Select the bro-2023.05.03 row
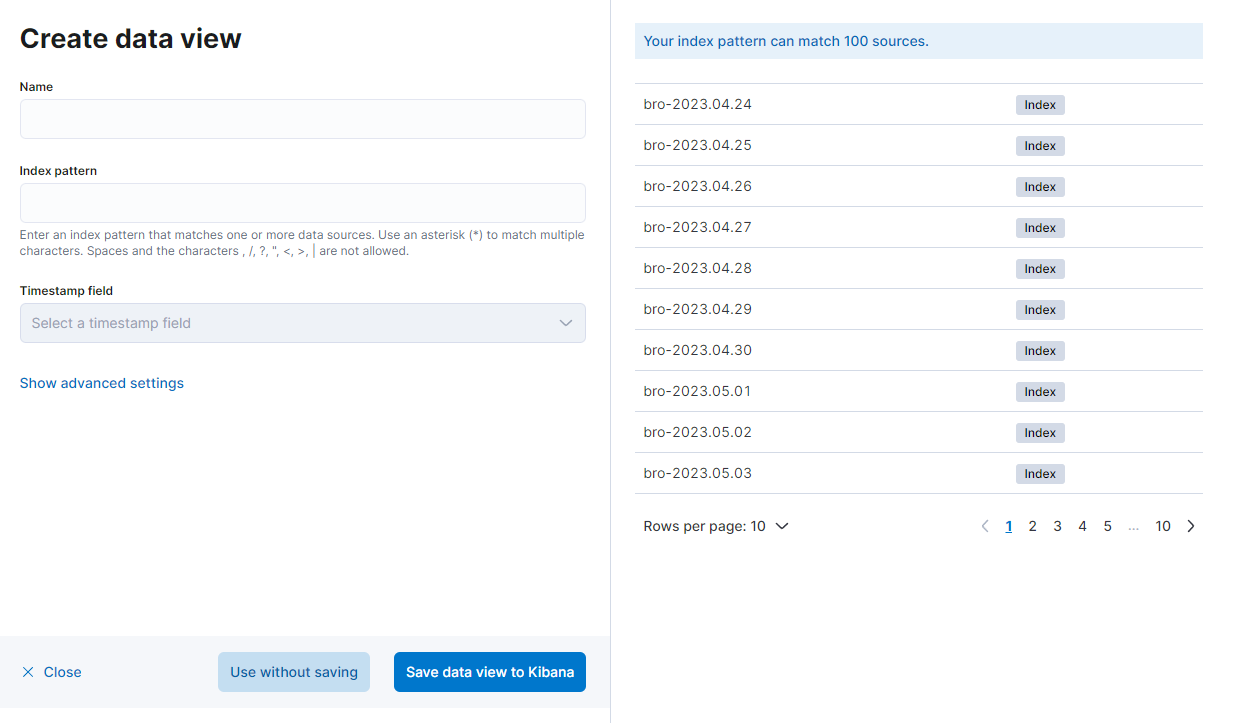This screenshot has width=1252, height=723. pyautogui.click(x=697, y=473)
